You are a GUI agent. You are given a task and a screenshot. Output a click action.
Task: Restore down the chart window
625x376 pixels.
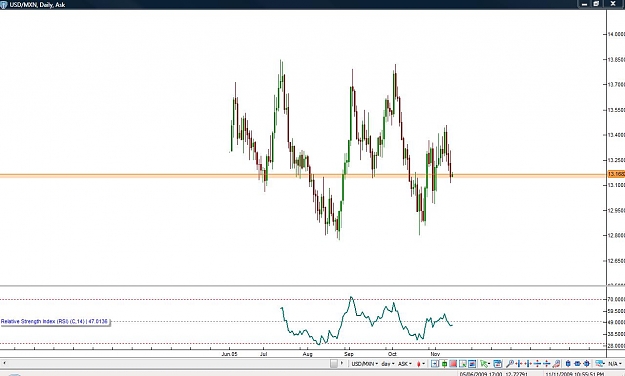(x=596, y=4)
